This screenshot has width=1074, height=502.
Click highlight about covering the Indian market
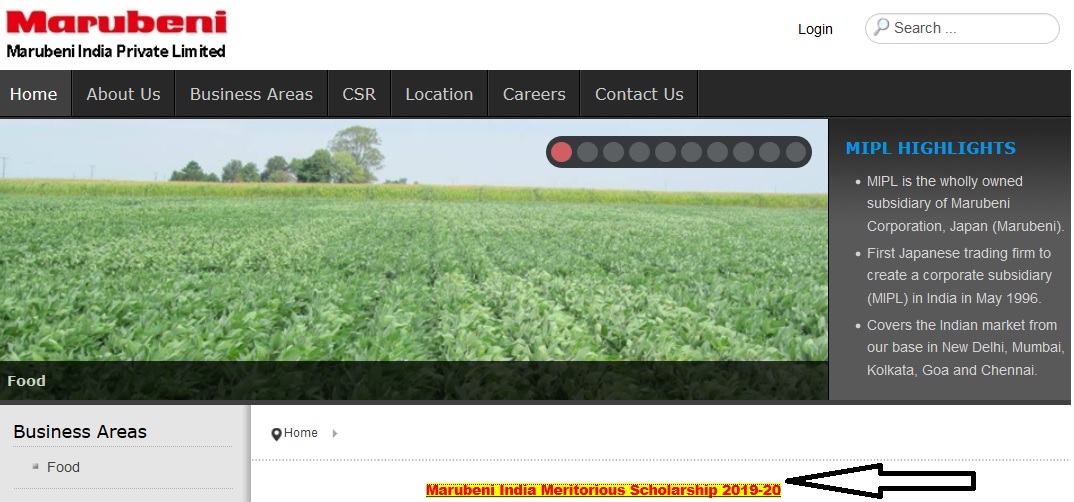click(964, 347)
